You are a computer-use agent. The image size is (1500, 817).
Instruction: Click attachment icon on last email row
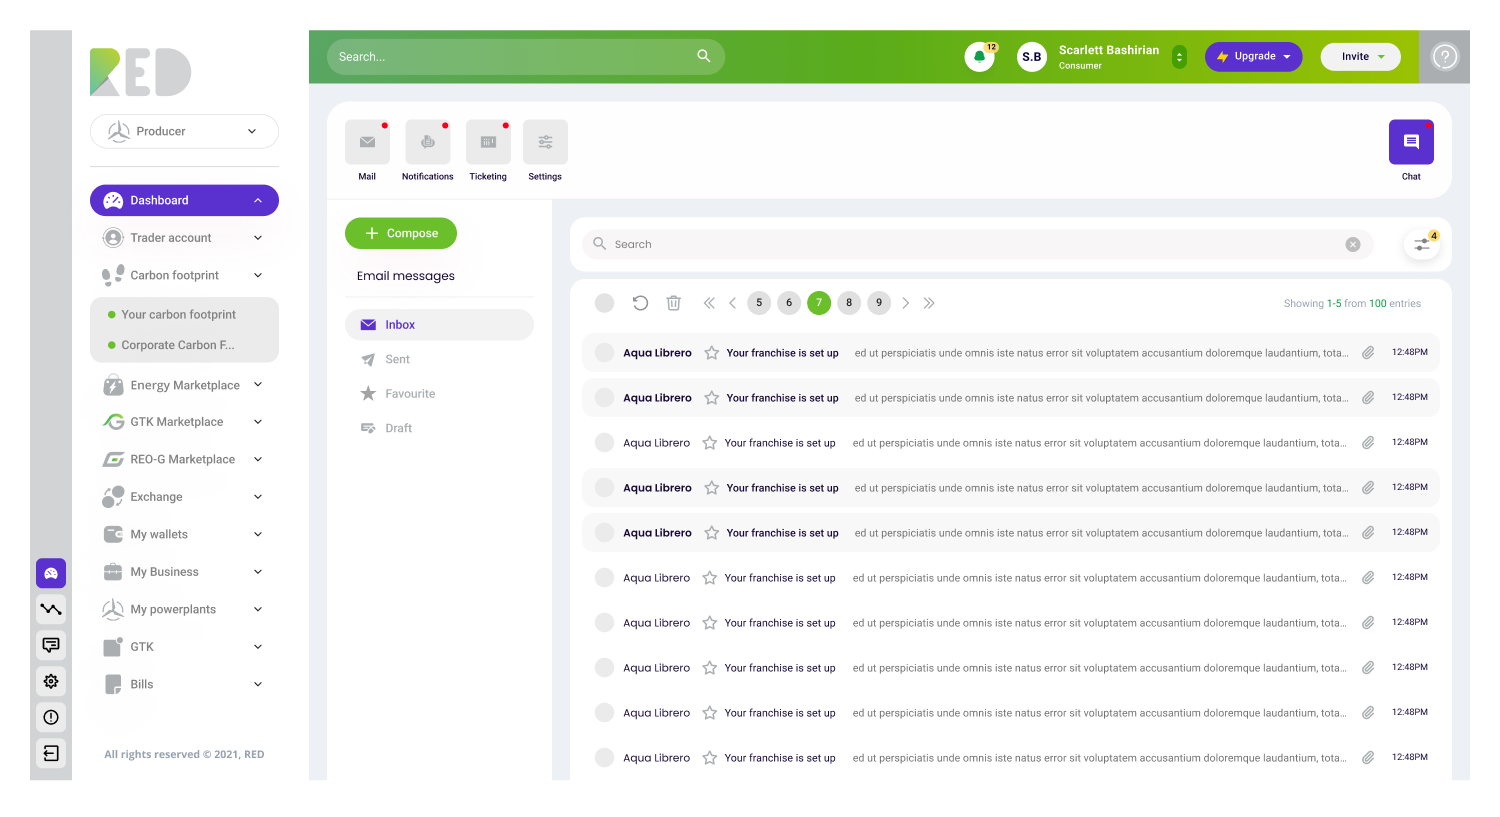1368,758
